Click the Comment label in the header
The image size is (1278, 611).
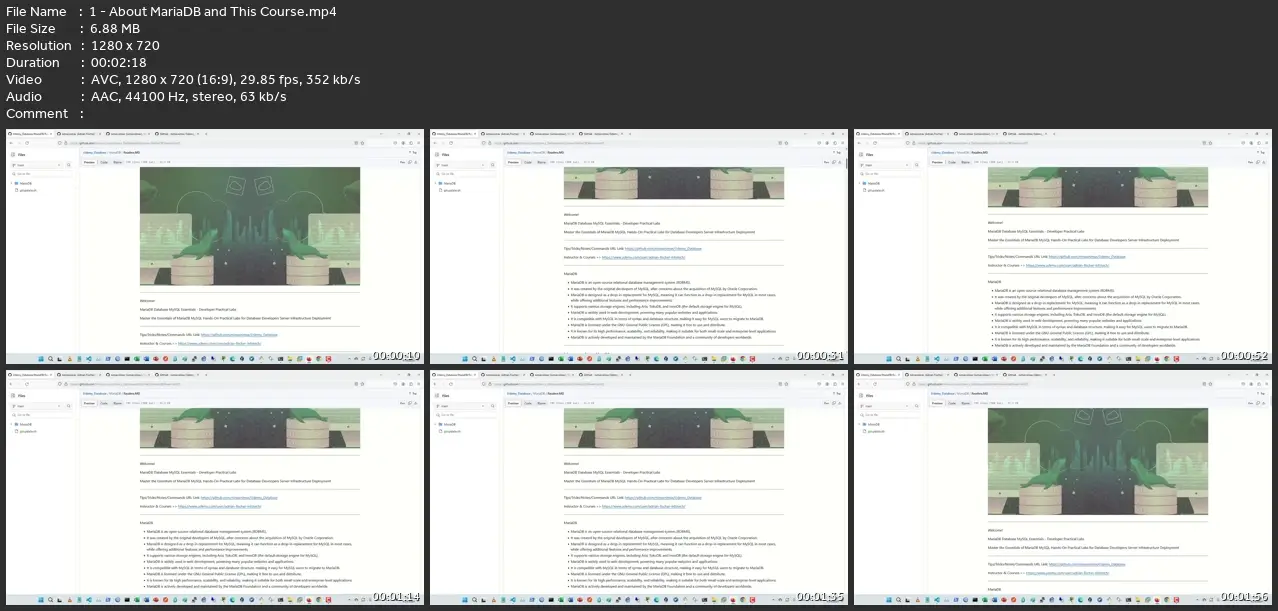[x=37, y=114]
